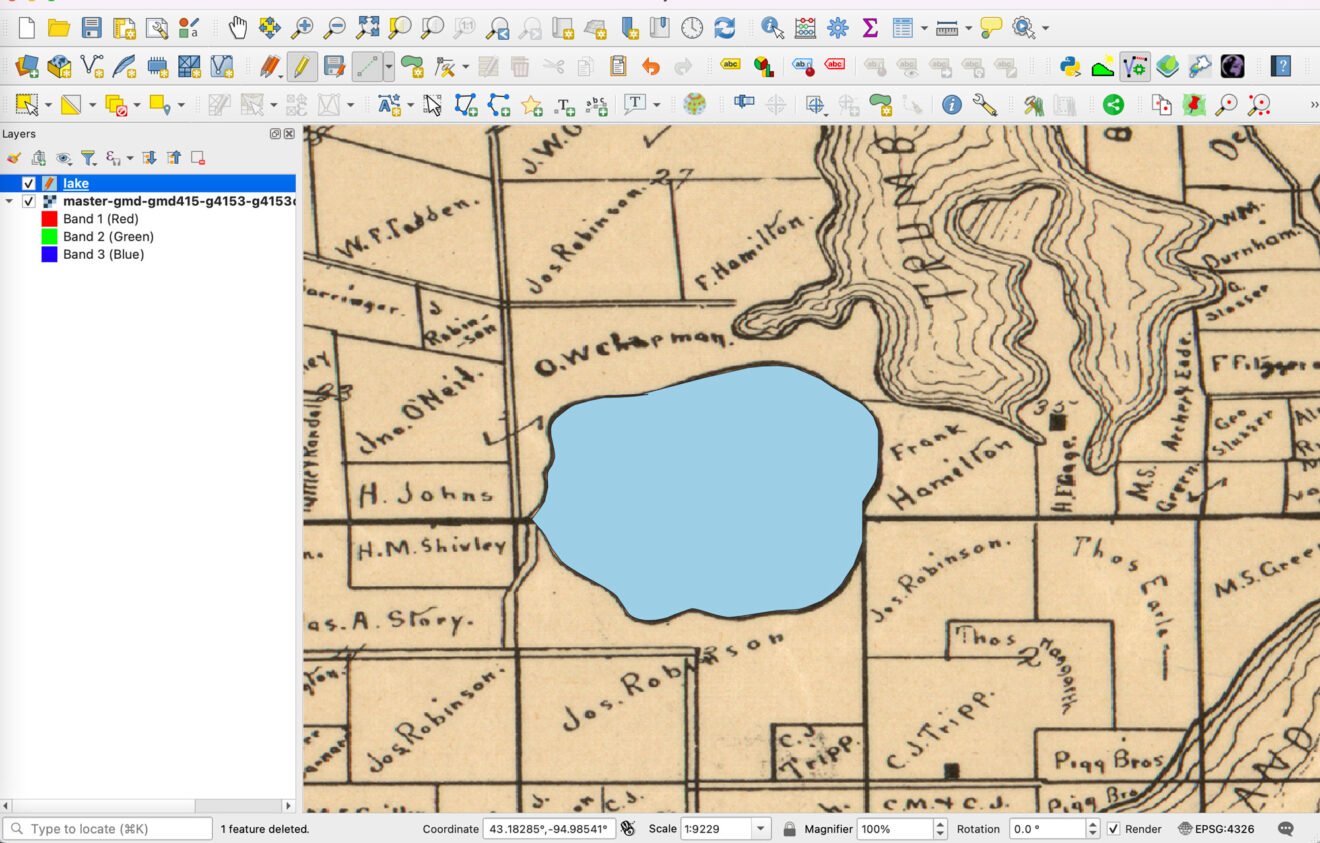Hide the master-gmd raster layer
This screenshot has width=1320, height=843.
[30, 200]
